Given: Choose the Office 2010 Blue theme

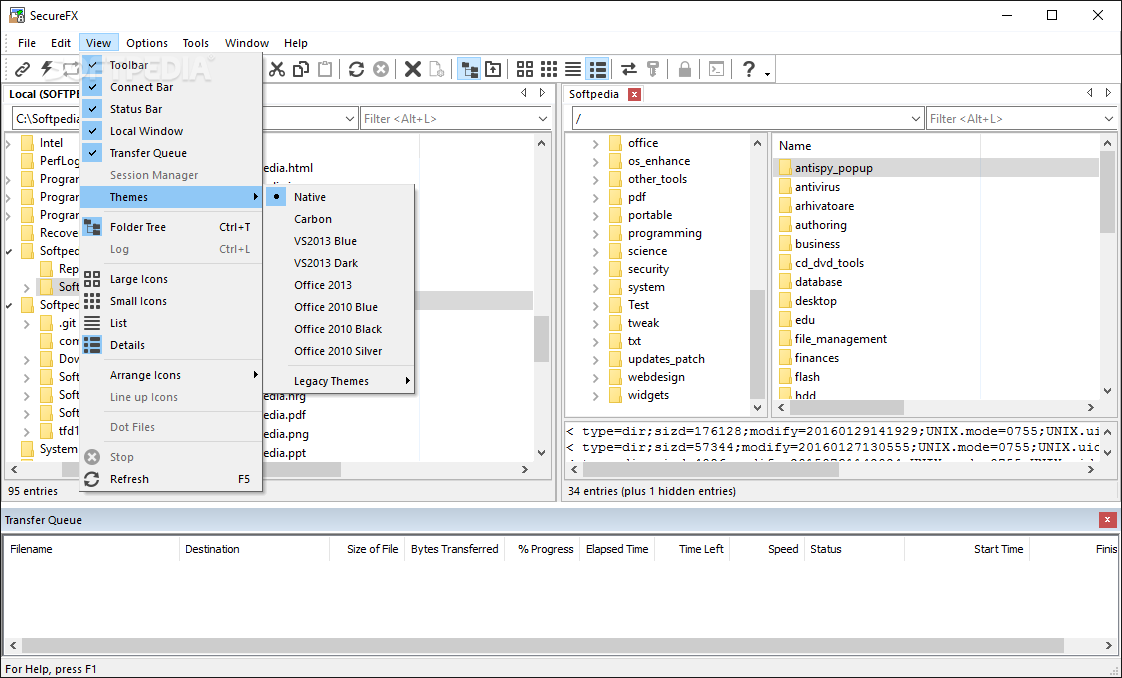Looking at the screenshot, I should click(x=339, y=307).
